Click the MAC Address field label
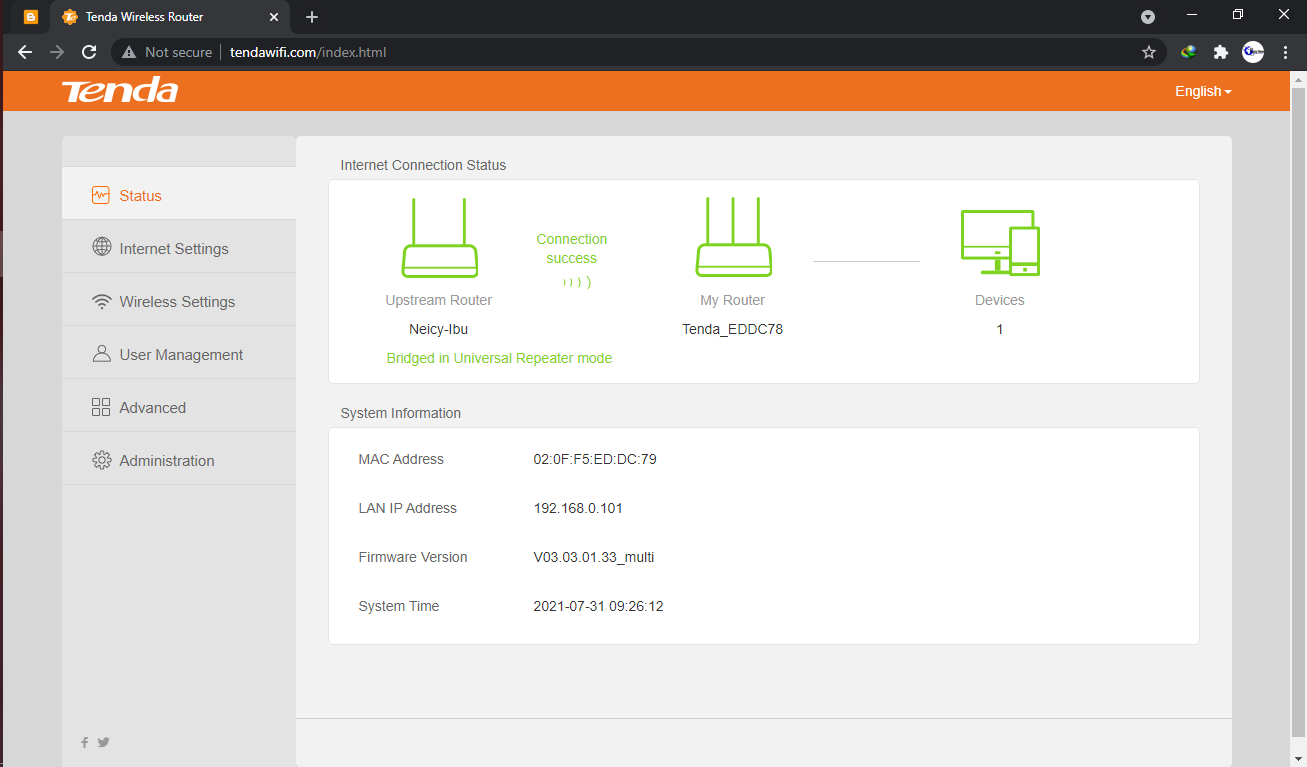1307x767 pixels. [x=401, y=460]
